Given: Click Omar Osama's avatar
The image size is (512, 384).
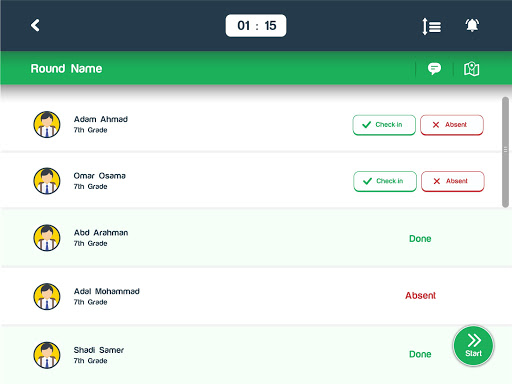Looking at the screenshot, I should [47, 181].
